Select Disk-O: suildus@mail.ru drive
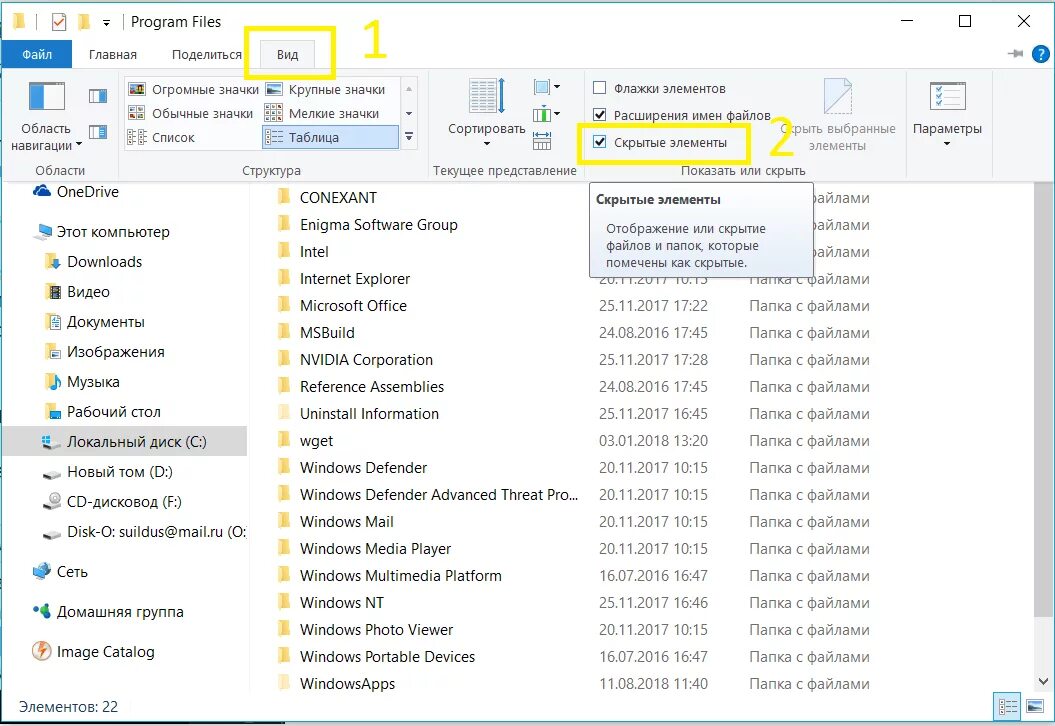The height and width of the screenshot is (726, 1055). (145, 532)
